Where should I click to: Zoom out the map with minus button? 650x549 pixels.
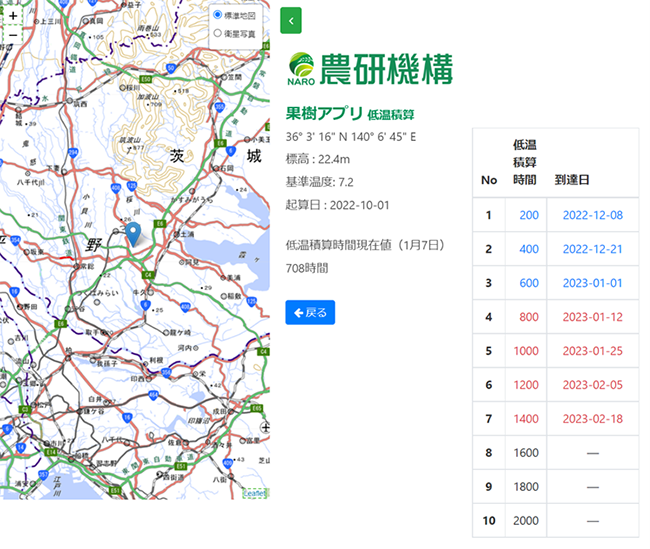13,35
